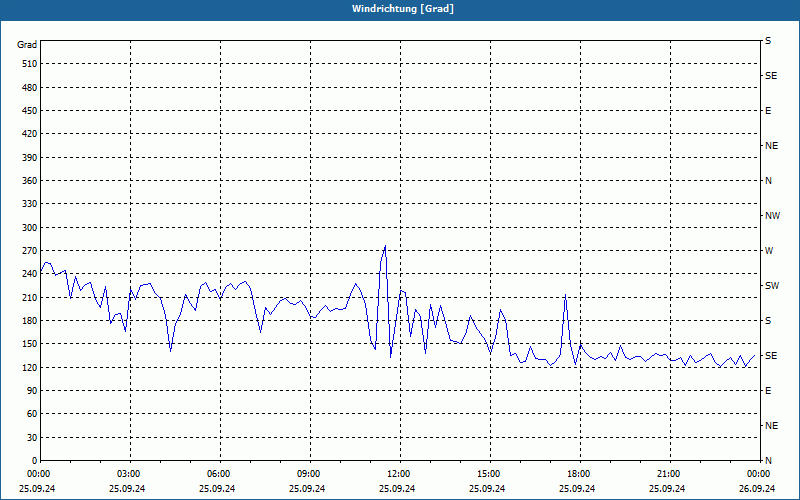Click the "21:00" time axis label
Screen dimensions: 800x500
pyautogui.click(x=670, y=474)
